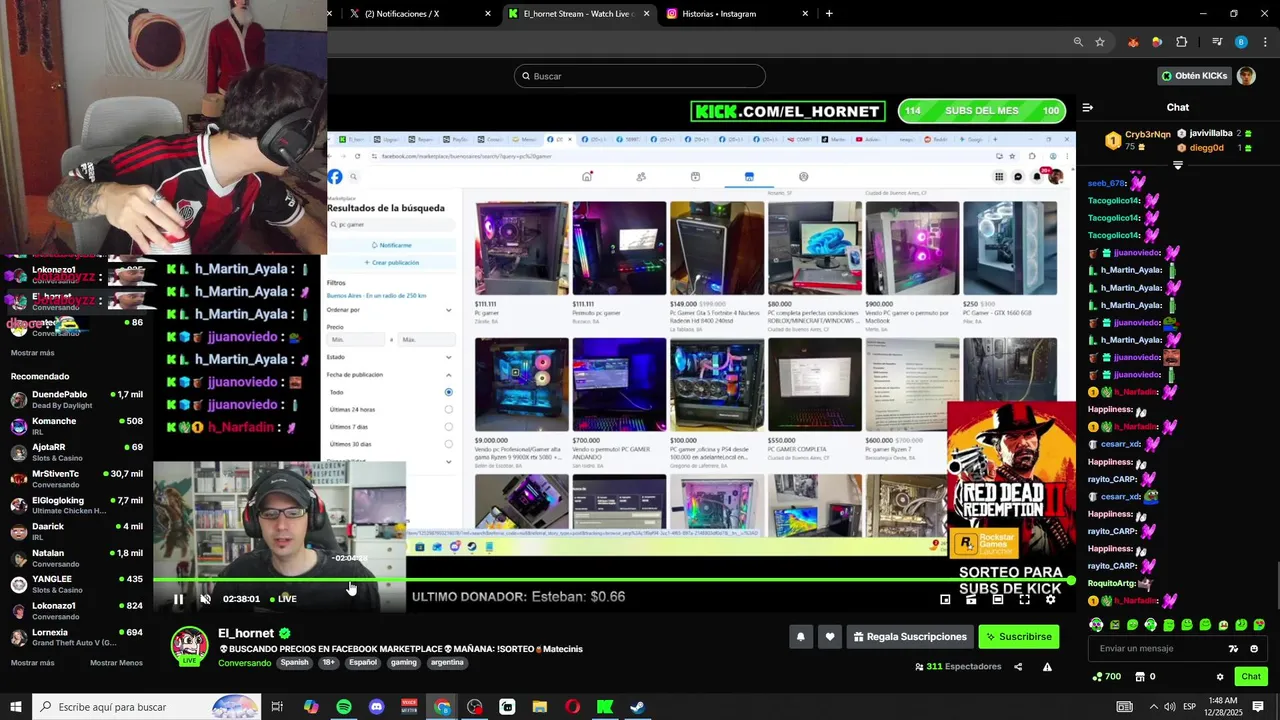1280x720 pixels.
Task: Open Discord from the taskbar
Action: 376,707
